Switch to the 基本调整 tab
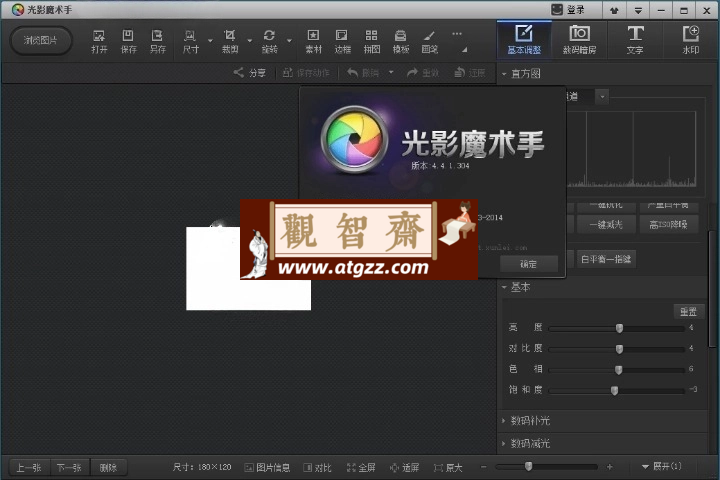Viewport: 720px width, 480px height. coord(524,40)
